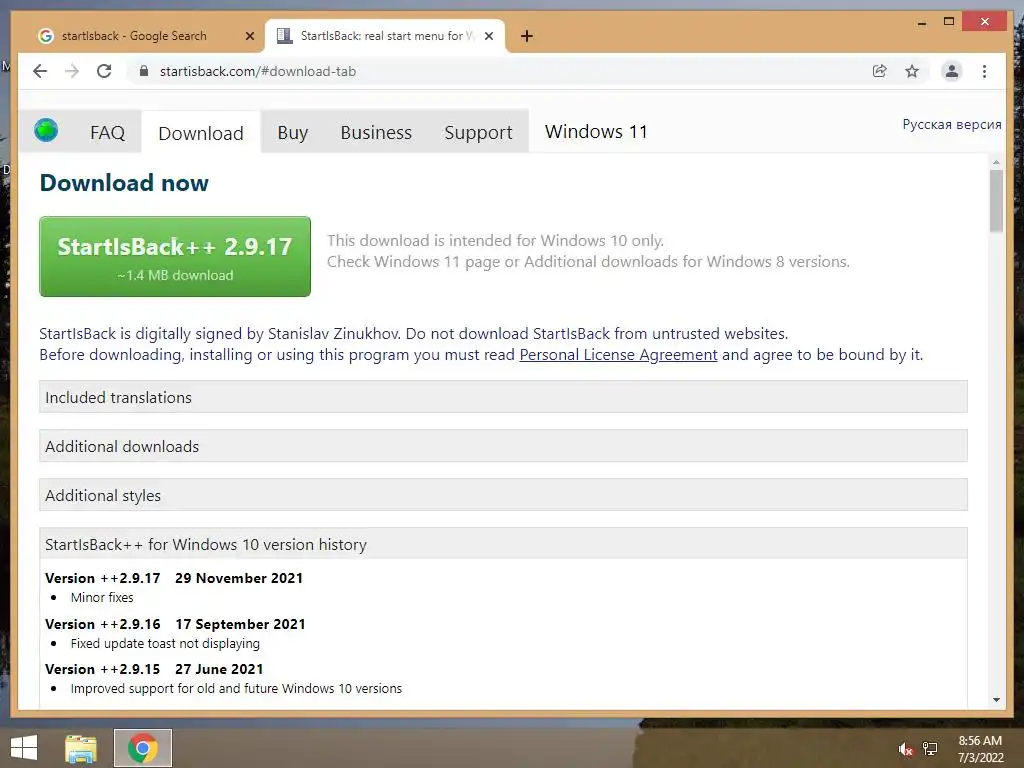This screenshot has height=768, width=1024.
Task: Click the padlock site info icon
Action: (144, 71)
